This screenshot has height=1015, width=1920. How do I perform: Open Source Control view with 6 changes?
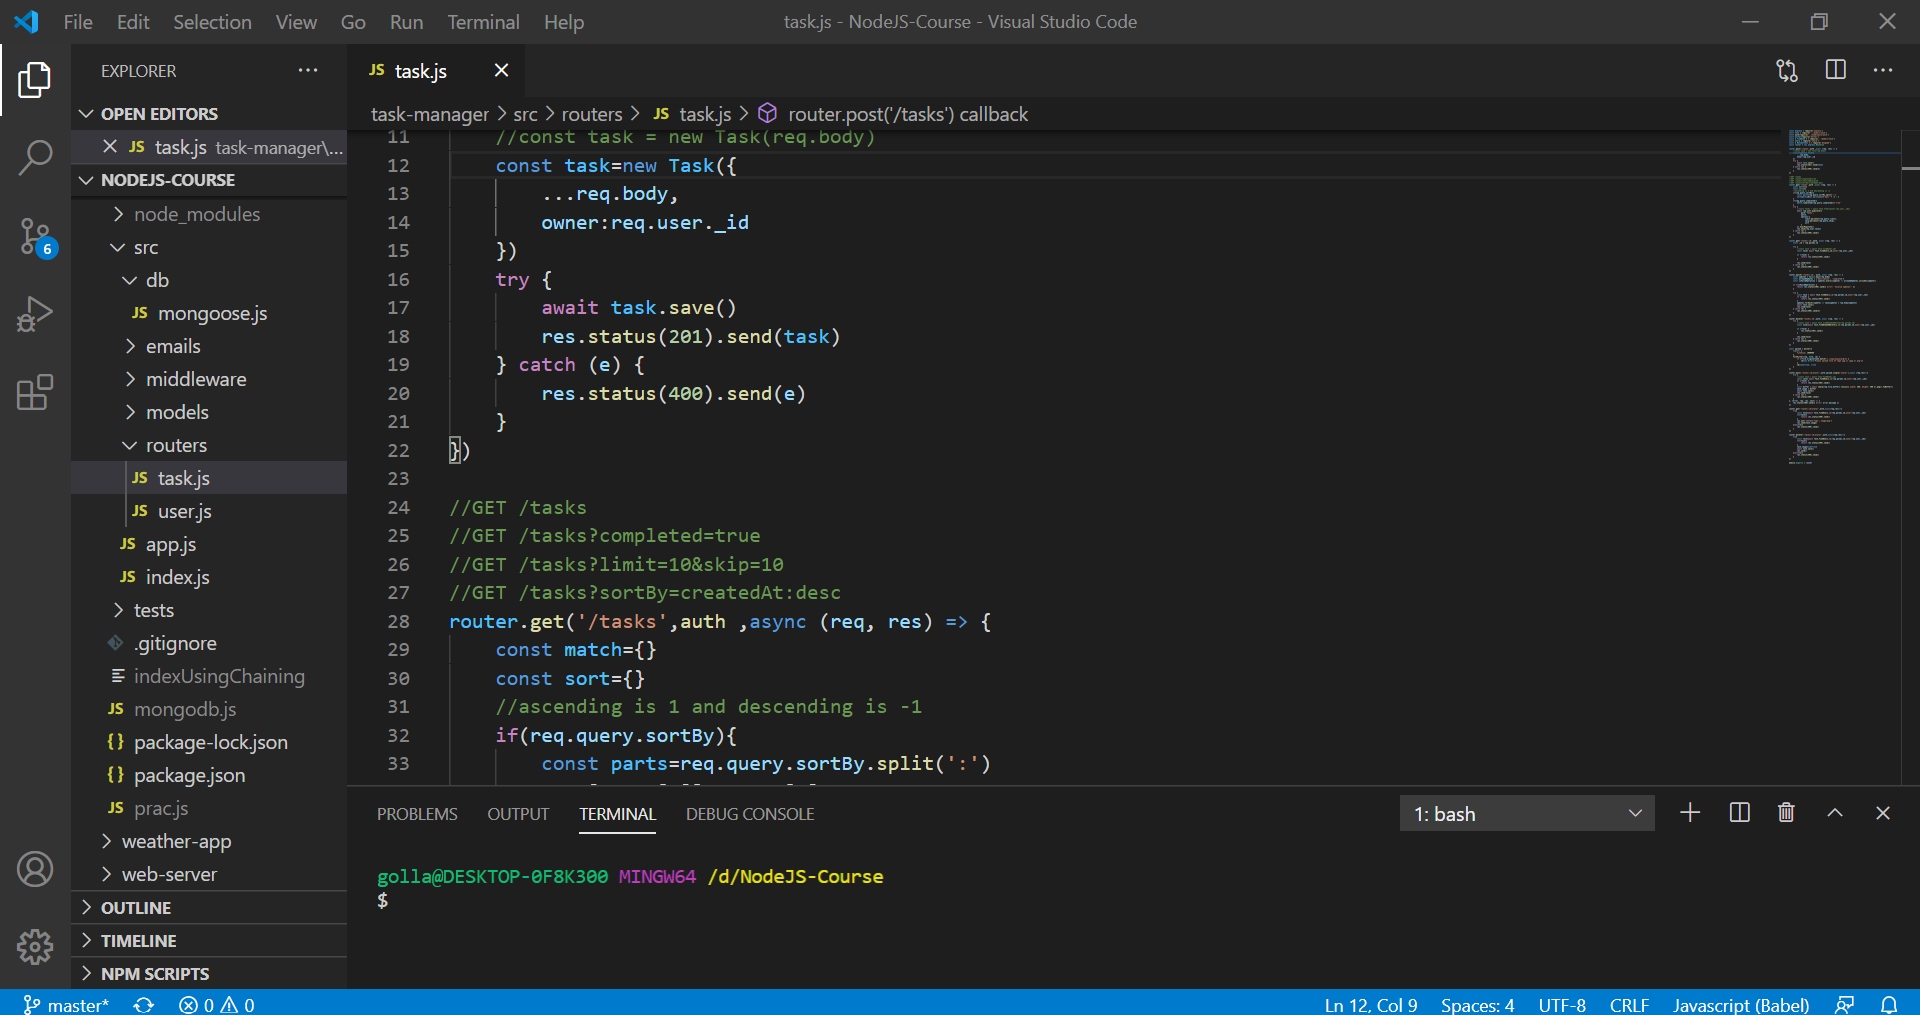(x=35, y=237)
